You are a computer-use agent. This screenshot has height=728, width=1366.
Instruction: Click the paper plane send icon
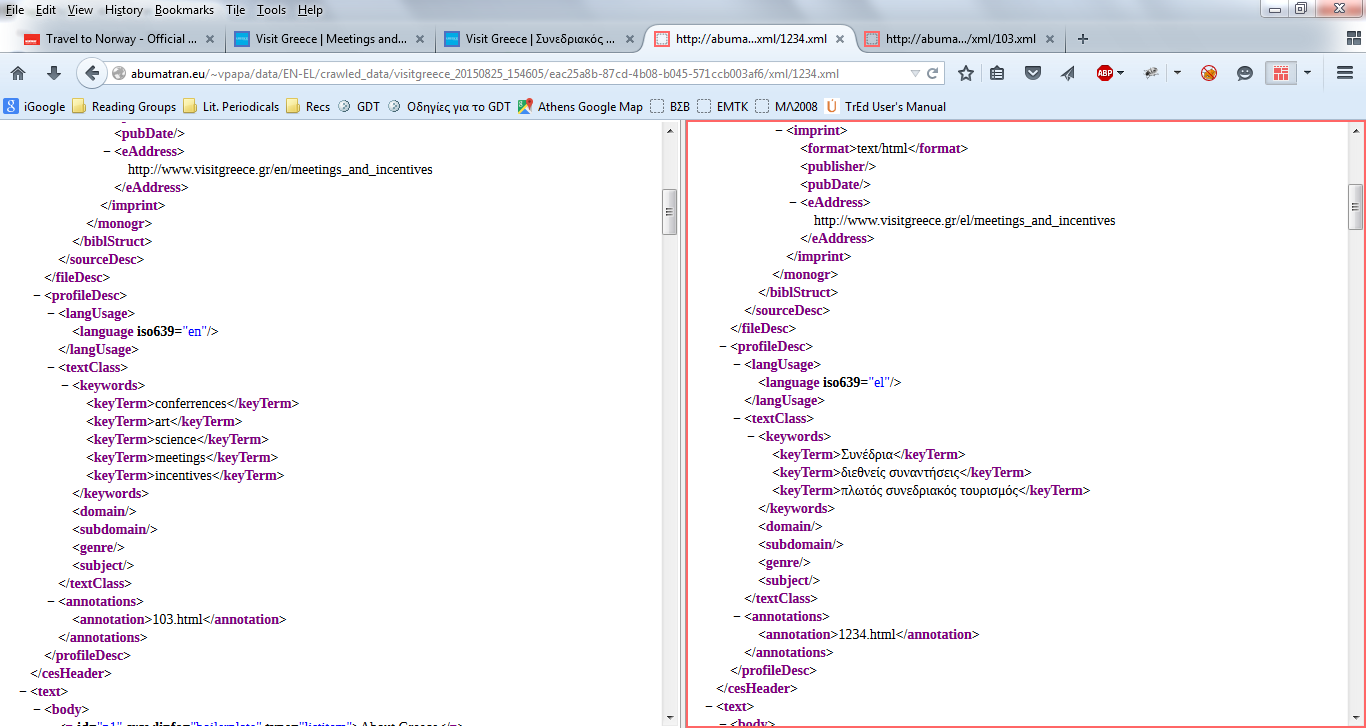click(1067, 73)
